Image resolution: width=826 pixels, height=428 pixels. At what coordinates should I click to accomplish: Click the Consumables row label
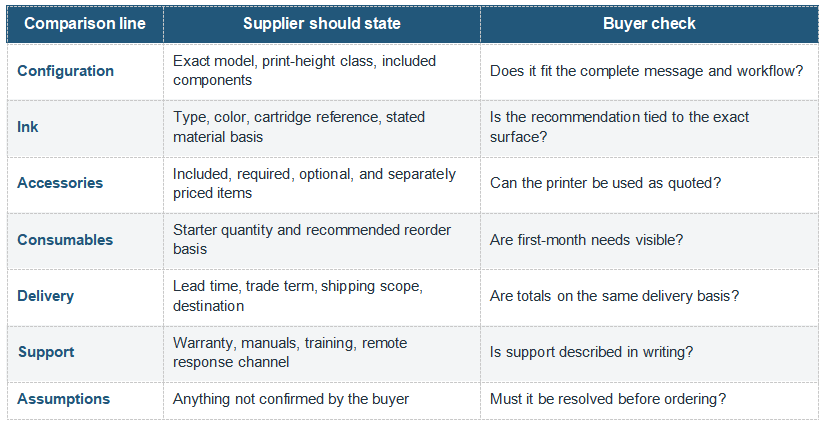[x=65, y=240]
